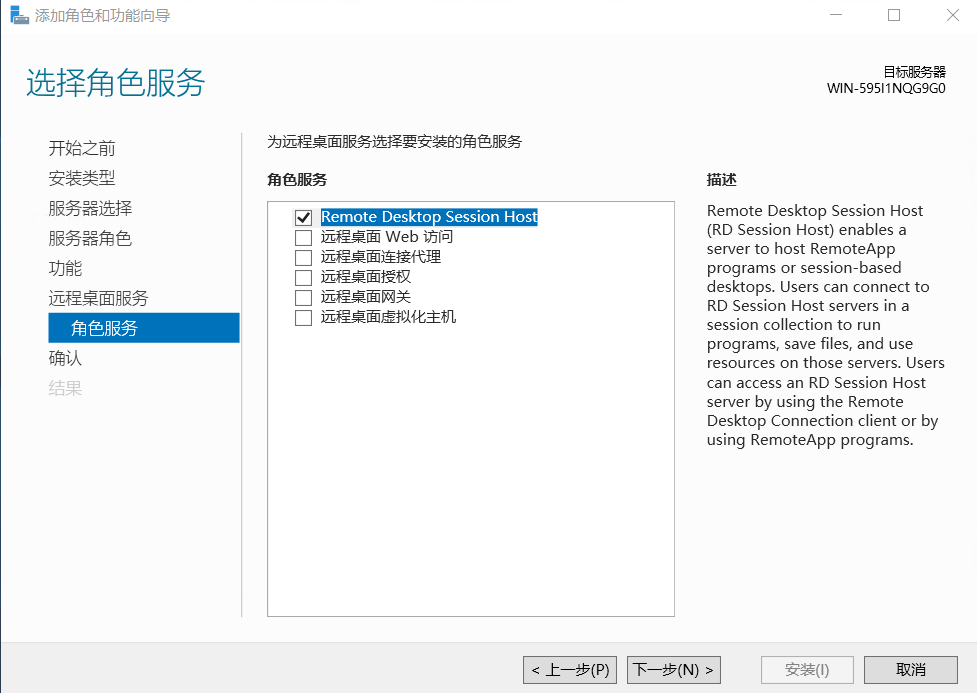Enable the 远程桌面 Web 访问 checkbox
This screenshot has width=977, height=693.
(303, 237)
